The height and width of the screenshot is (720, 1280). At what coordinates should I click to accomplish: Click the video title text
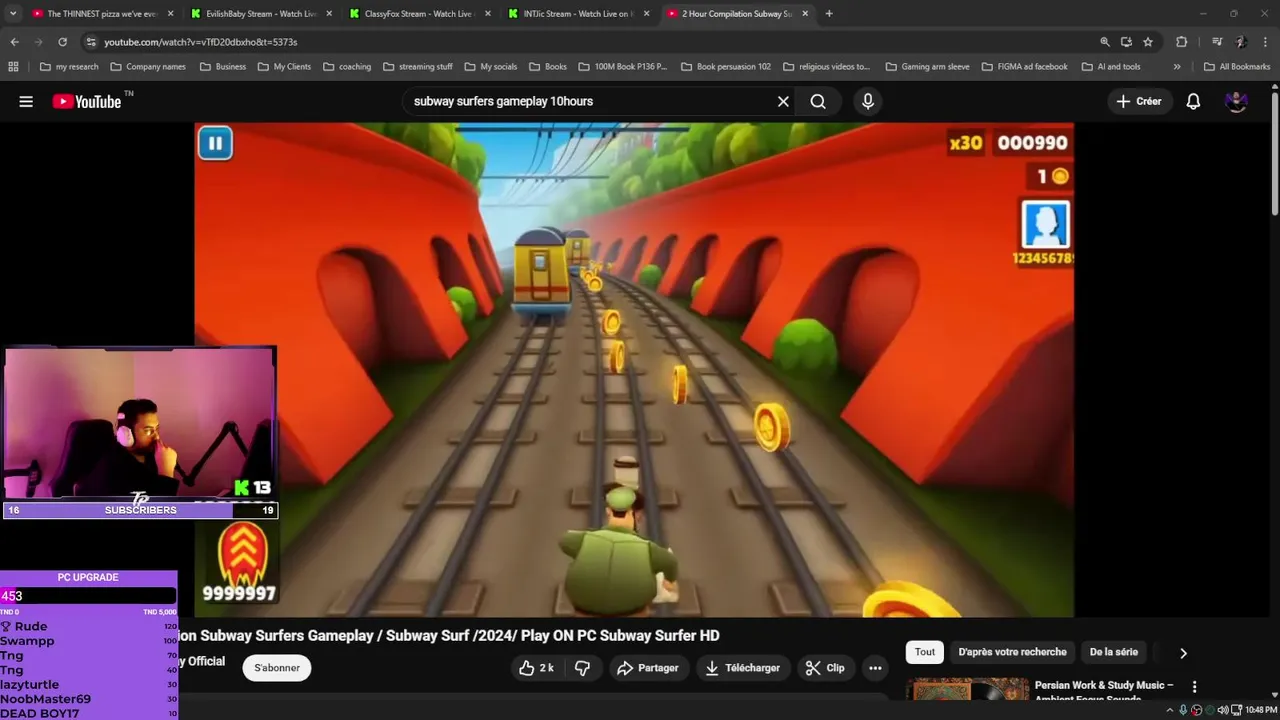click(x=450, y=636)
